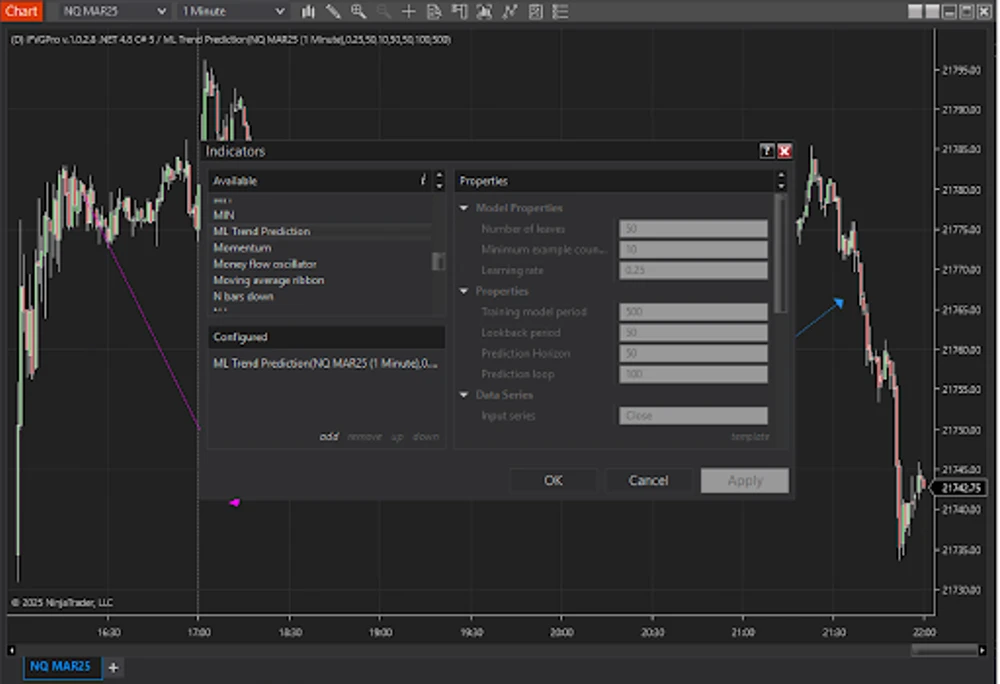Switch to the NQ MAR25 chart tab
Screen dimensions: 1000x684
tap(61, 666)
